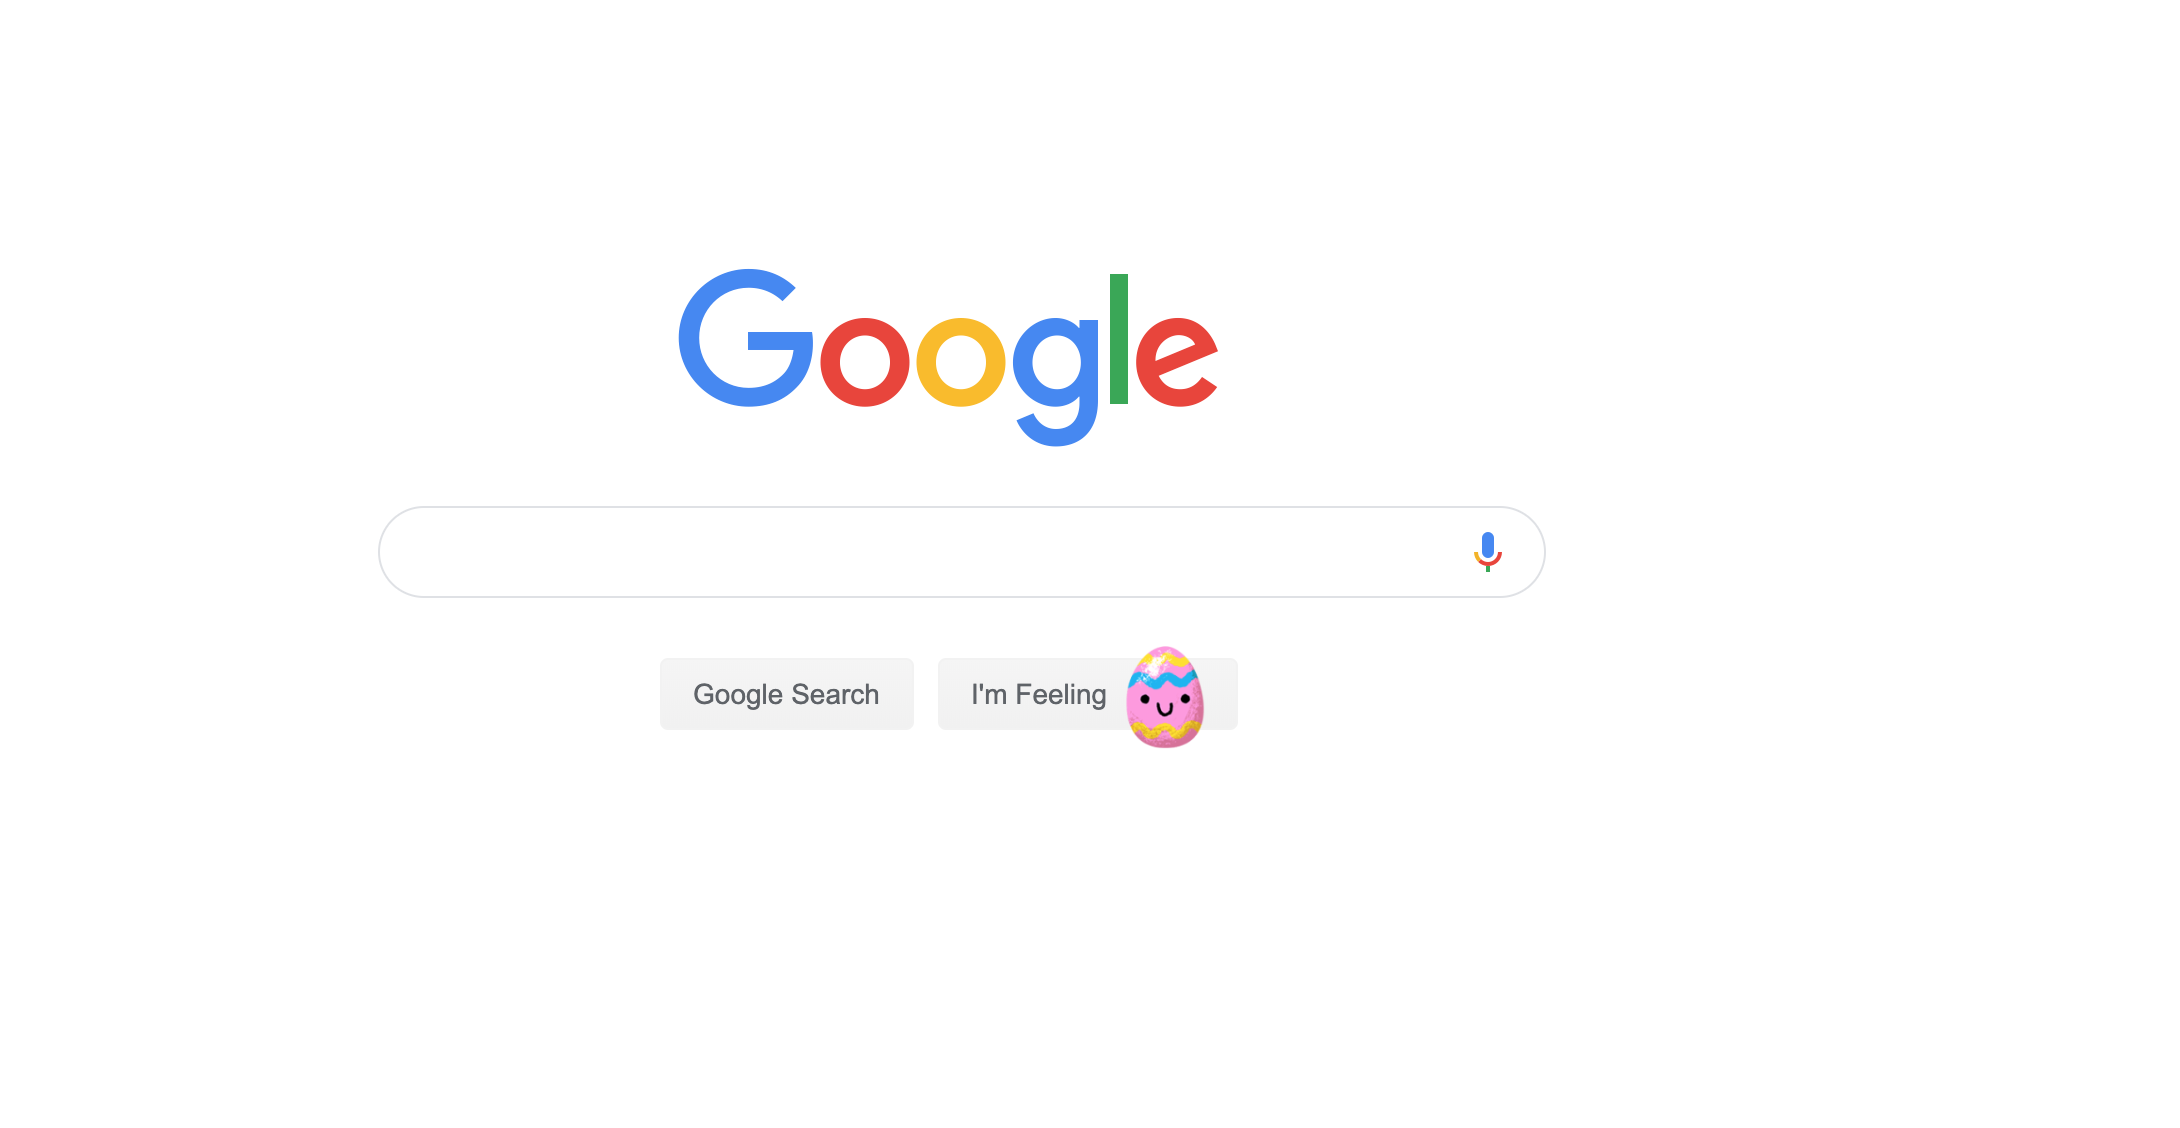Image resolution: width=2180 pixels, height=1128 pixels.
Task: Place cursor inside the rounded search field
Action: [962, 552]
